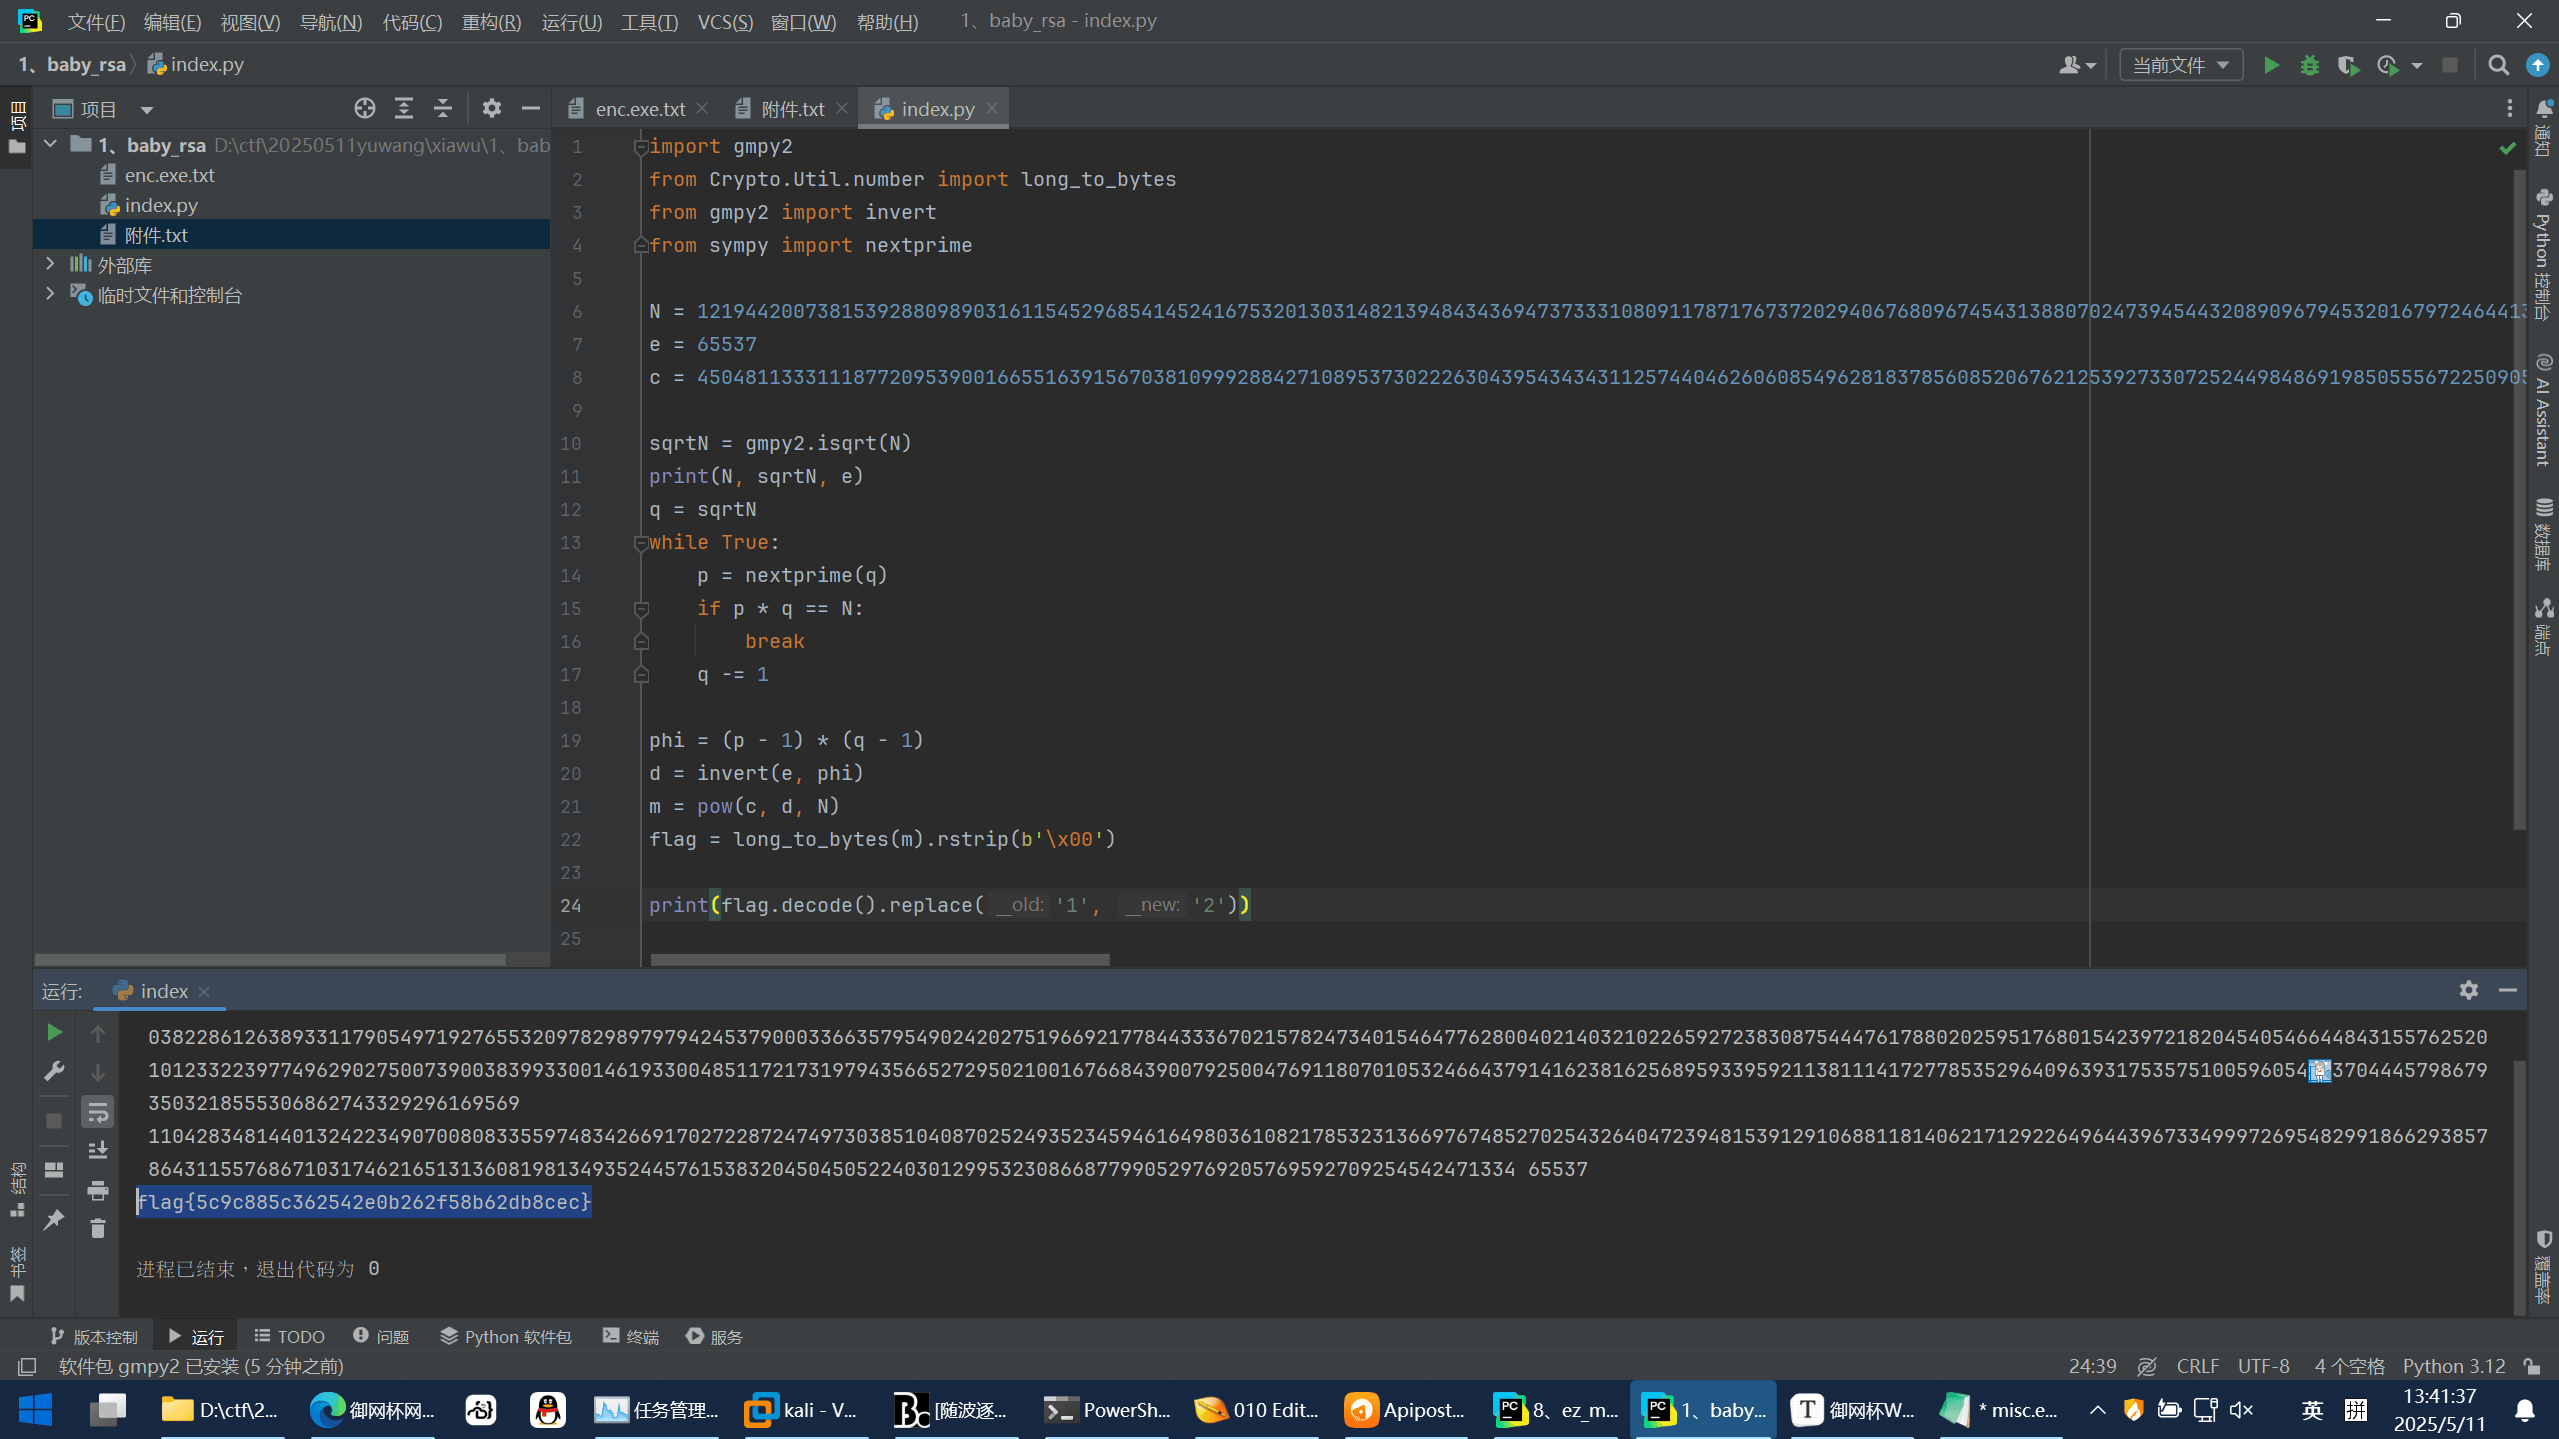Screen dimensions: 2559x1439
Task: Open project panel settings gear
Action: click(x=491, y=108)
